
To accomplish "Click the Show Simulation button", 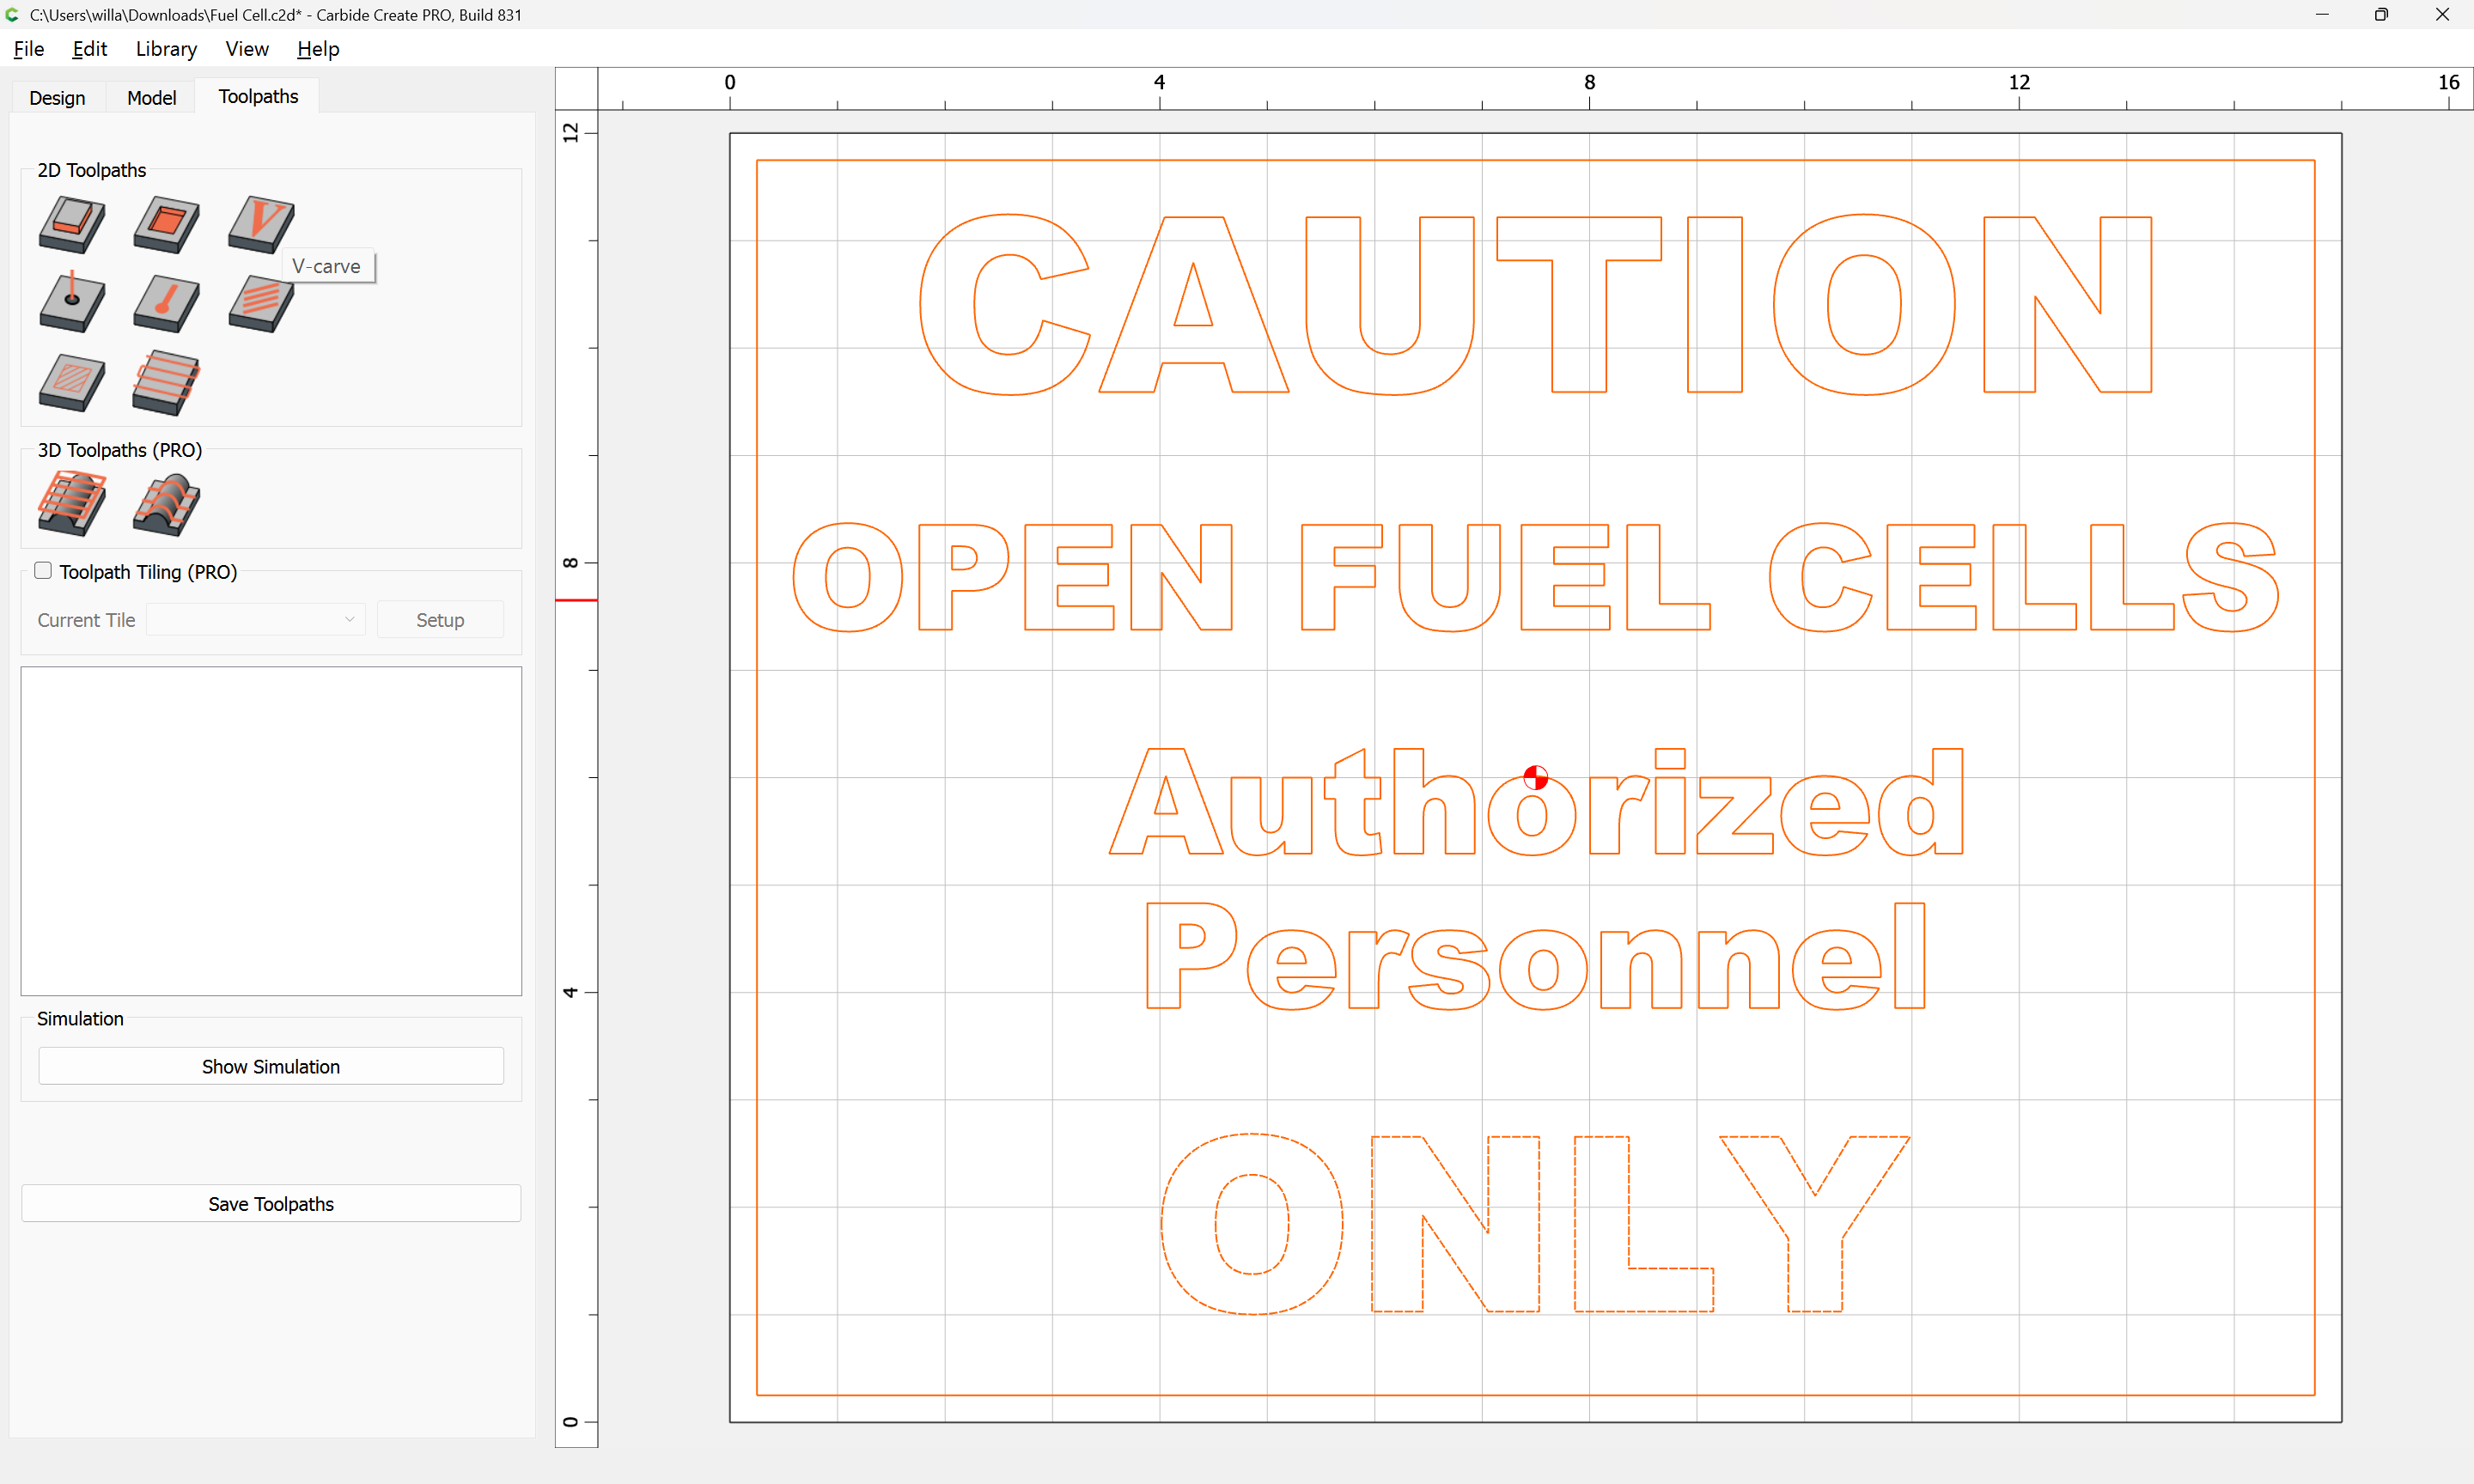I will [x=271, y=1066].
